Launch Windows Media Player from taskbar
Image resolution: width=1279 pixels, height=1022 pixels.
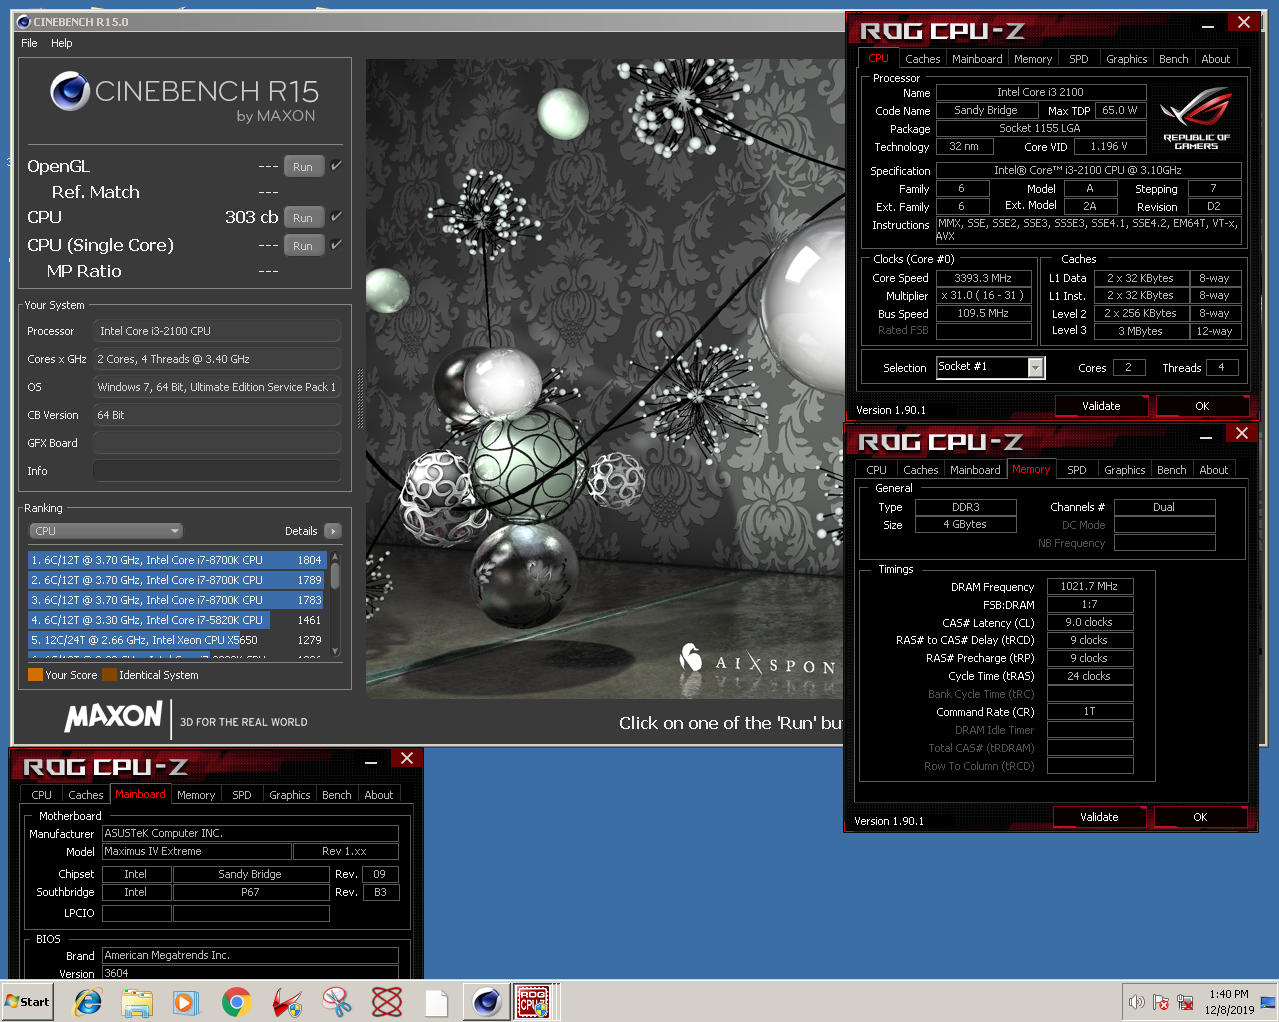coord(186,1002)
